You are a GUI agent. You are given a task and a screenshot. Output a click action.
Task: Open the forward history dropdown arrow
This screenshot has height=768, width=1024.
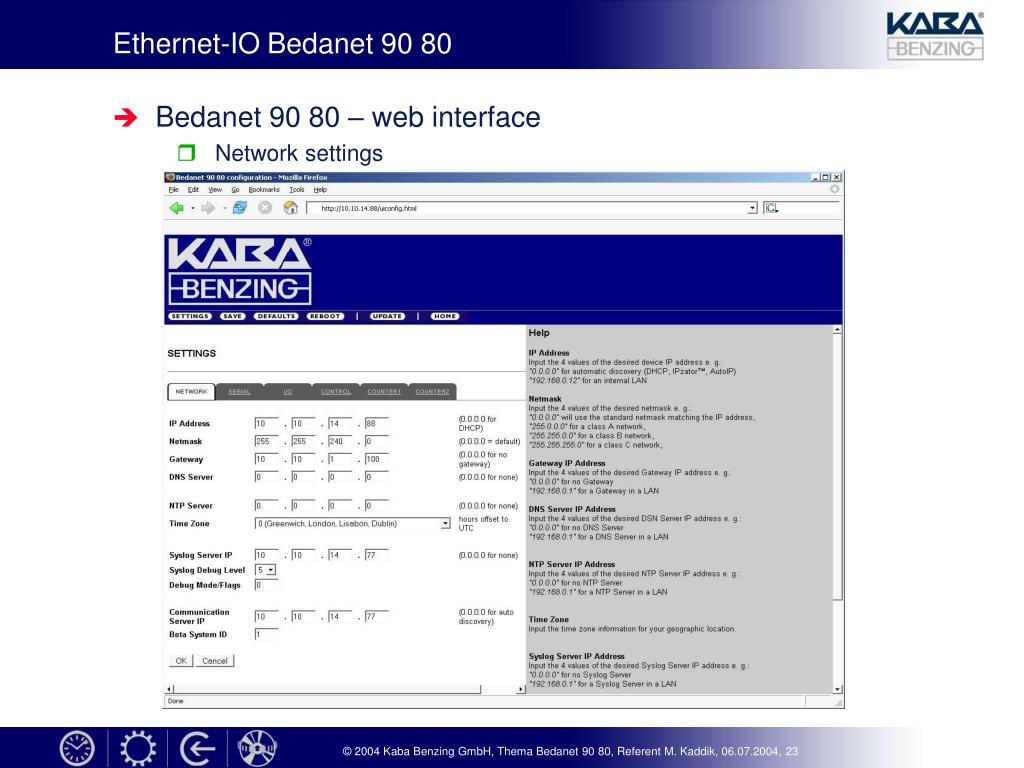(225, 208)
